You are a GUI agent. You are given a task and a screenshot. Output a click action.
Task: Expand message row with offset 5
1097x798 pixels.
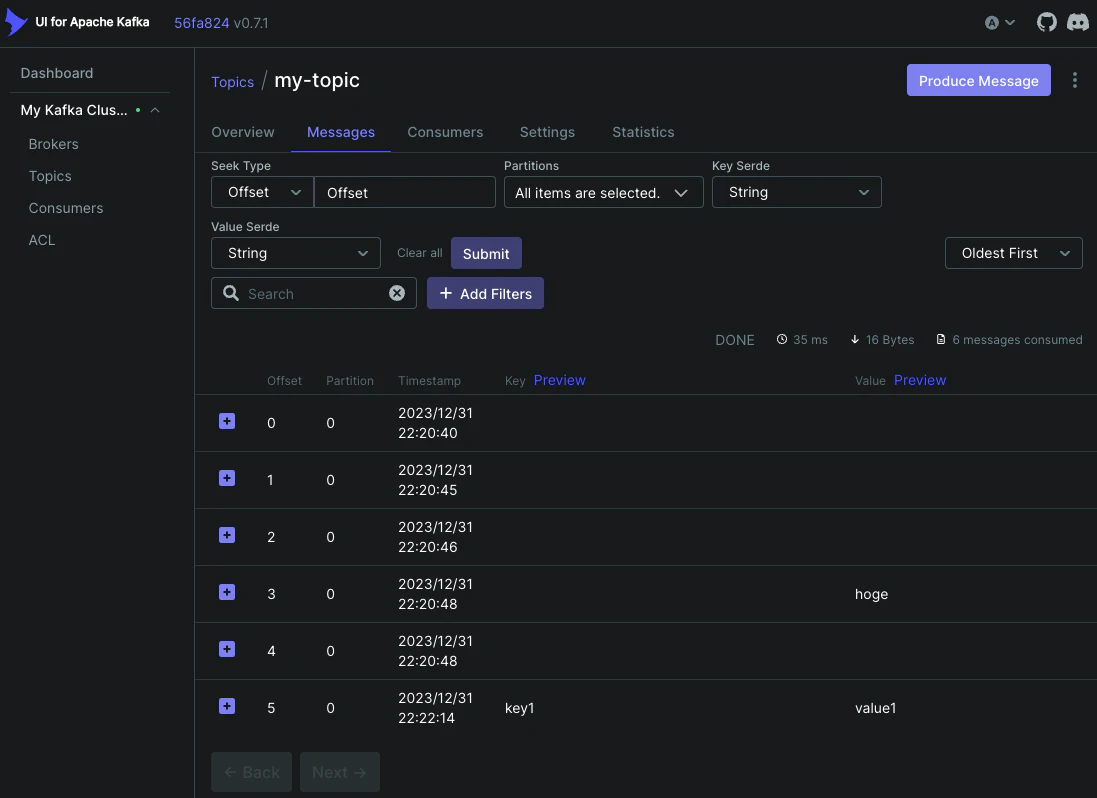click(227, 706)
